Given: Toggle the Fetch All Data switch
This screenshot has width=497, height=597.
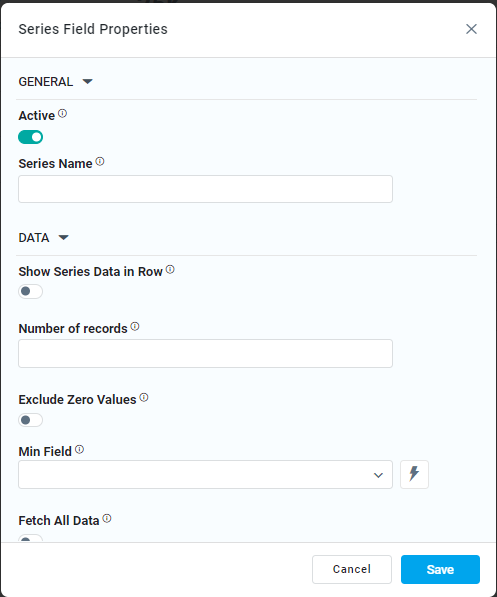Looking at the screenshot, I should coord(30,538).
